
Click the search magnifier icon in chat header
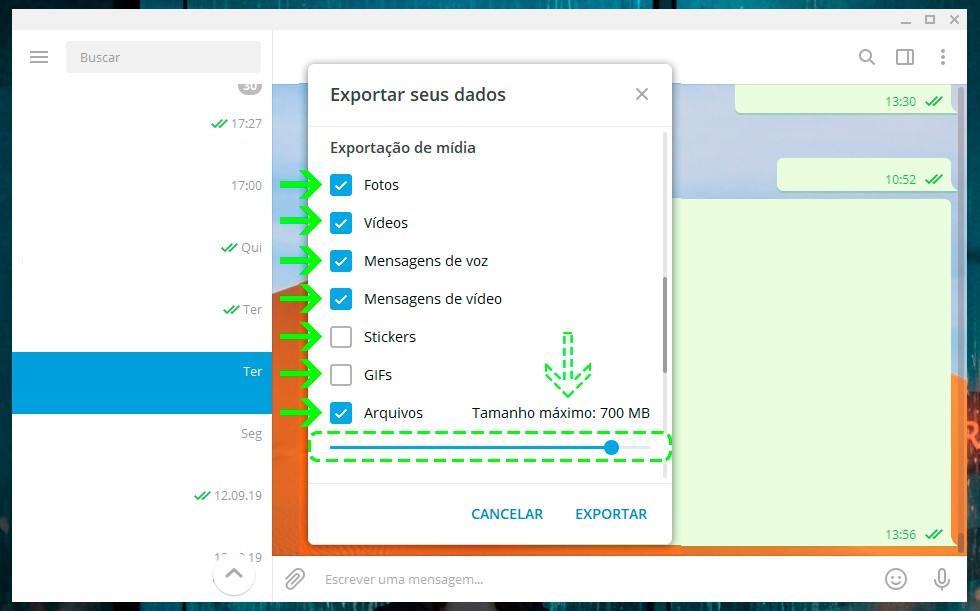[867, 57]
